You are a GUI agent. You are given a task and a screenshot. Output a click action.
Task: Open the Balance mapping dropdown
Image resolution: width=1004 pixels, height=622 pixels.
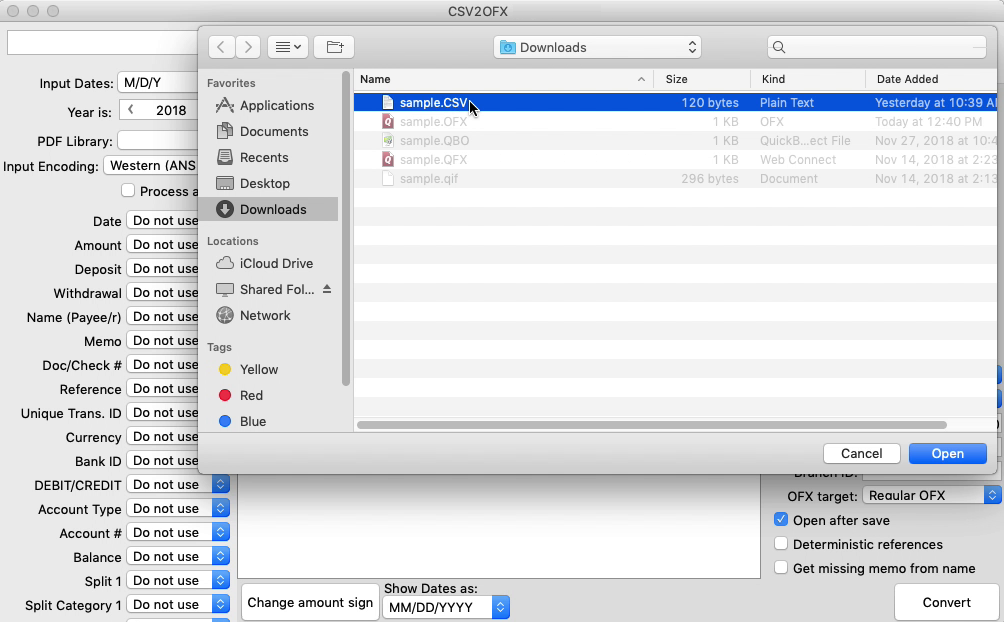click(177, 557)
